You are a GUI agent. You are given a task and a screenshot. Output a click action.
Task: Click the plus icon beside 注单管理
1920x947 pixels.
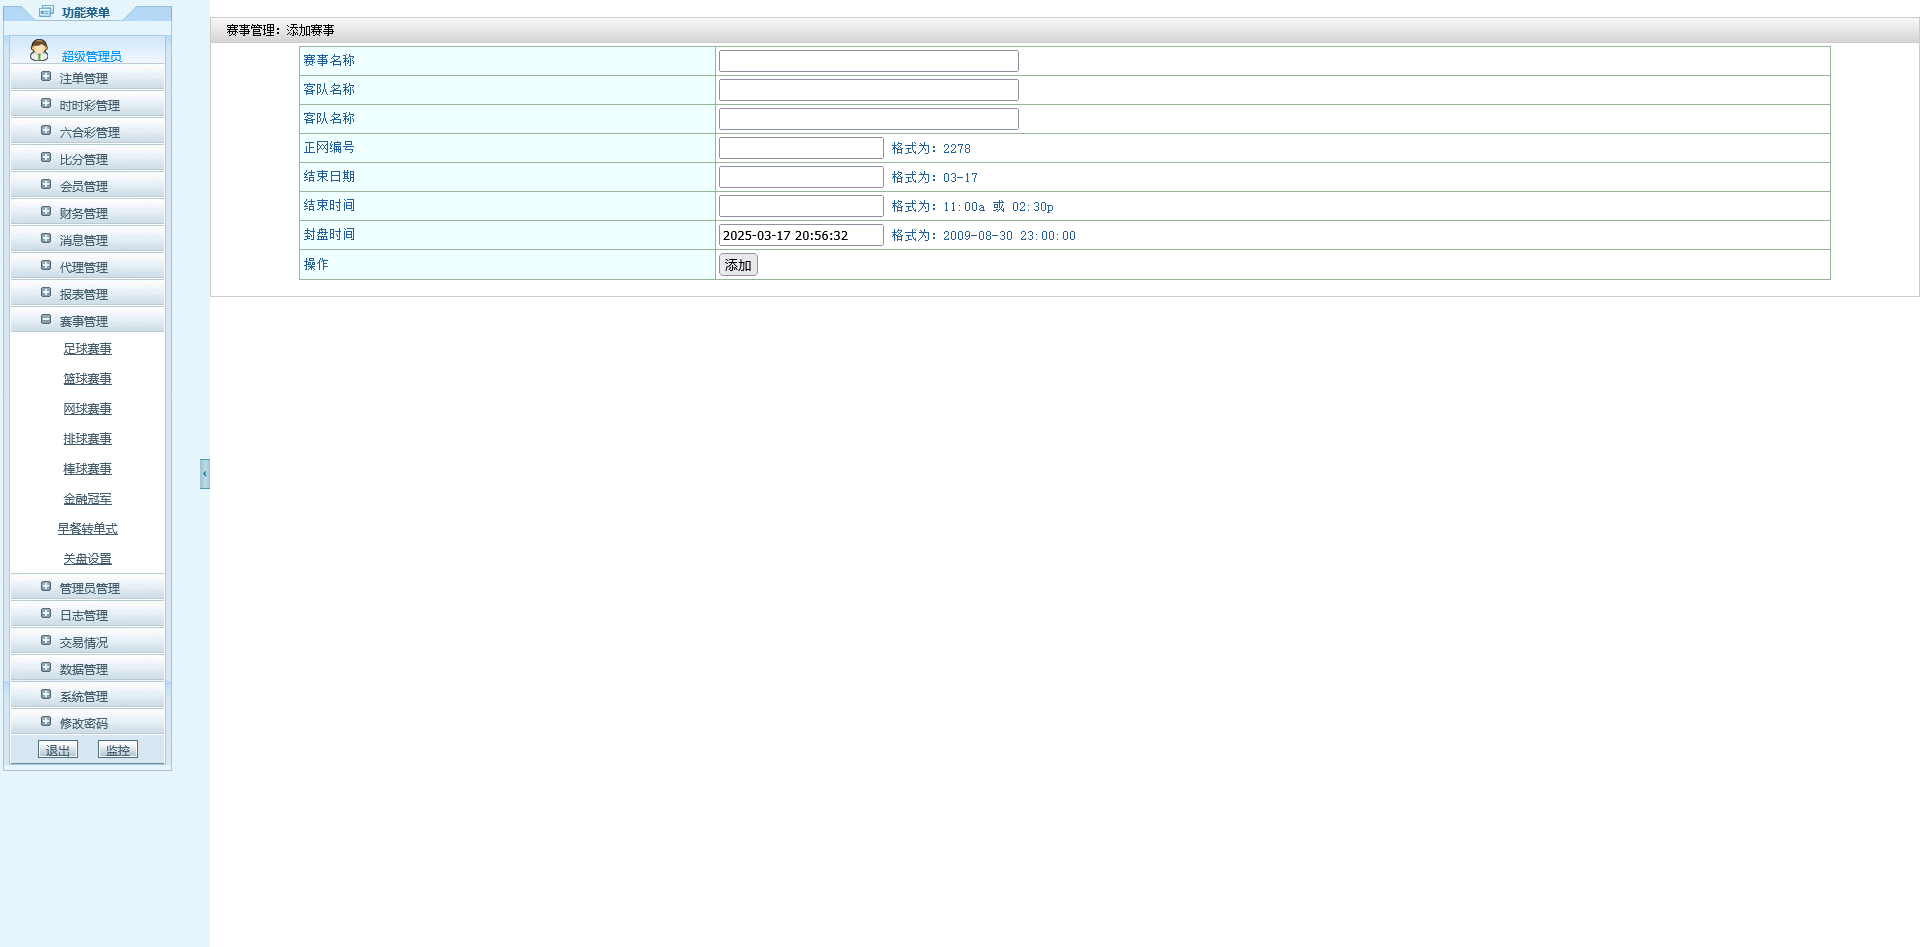[x=46, y=77]
